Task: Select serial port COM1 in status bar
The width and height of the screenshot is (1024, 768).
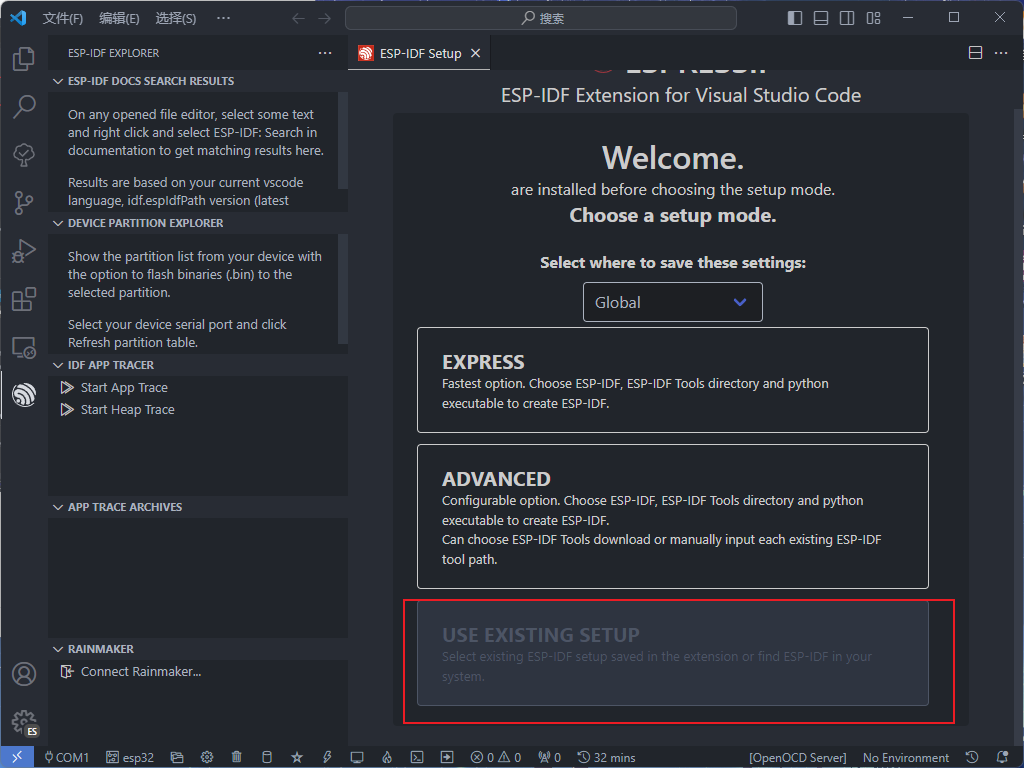Action: point(66,758)
